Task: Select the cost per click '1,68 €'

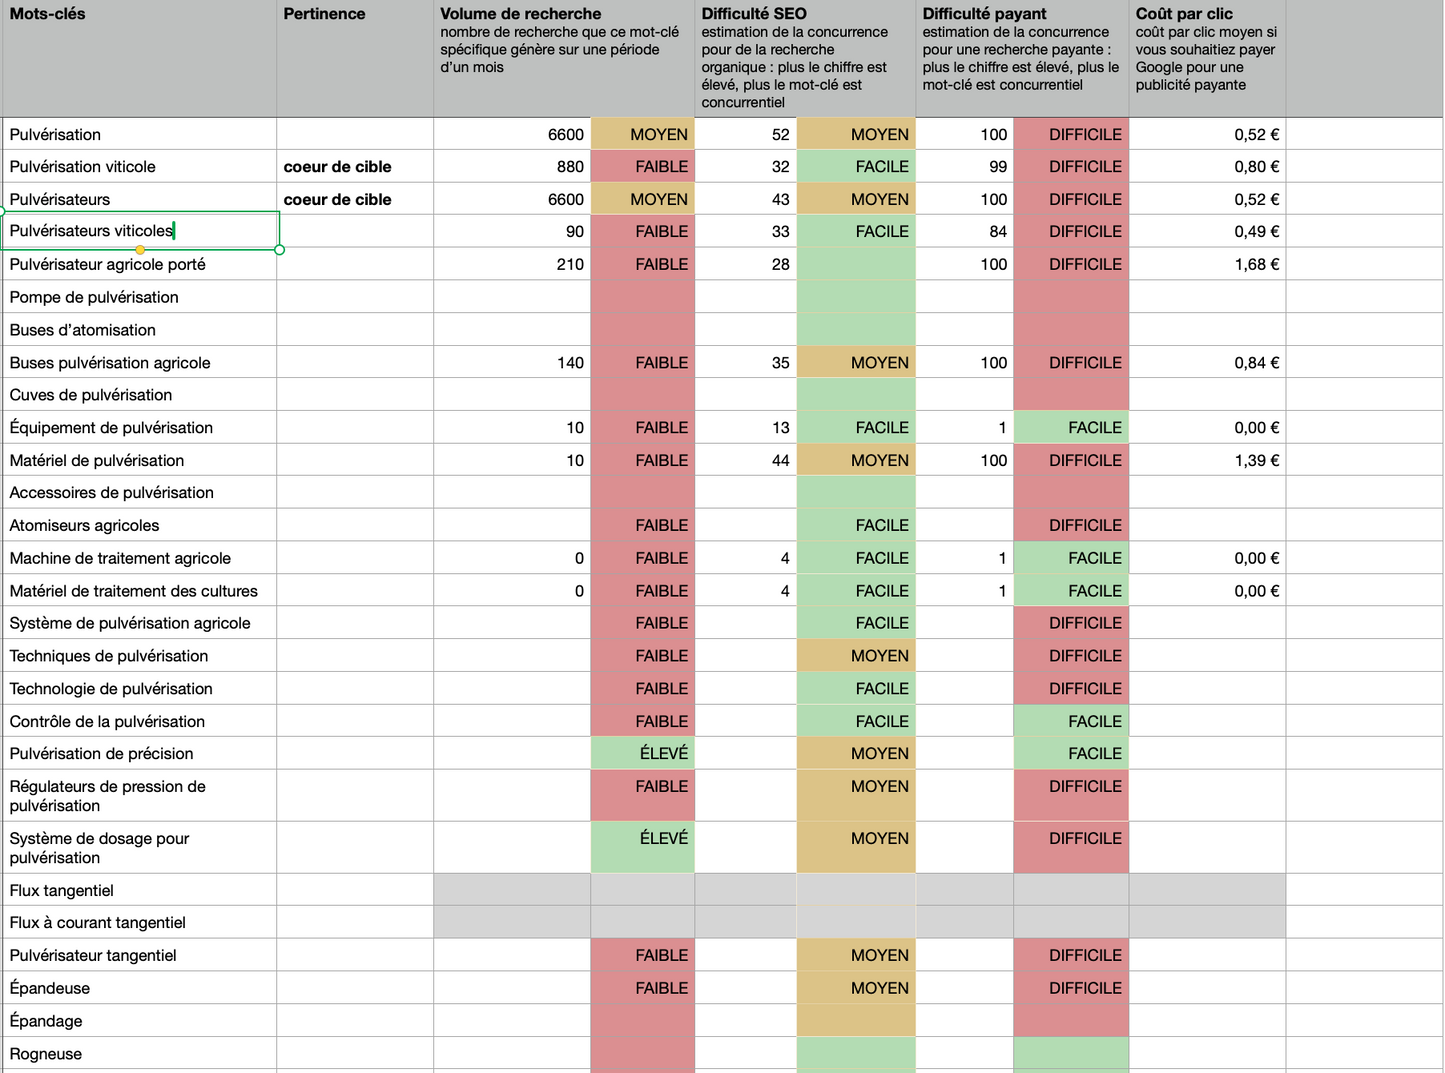Action: pyautogui.click(x=1207, y=264)
